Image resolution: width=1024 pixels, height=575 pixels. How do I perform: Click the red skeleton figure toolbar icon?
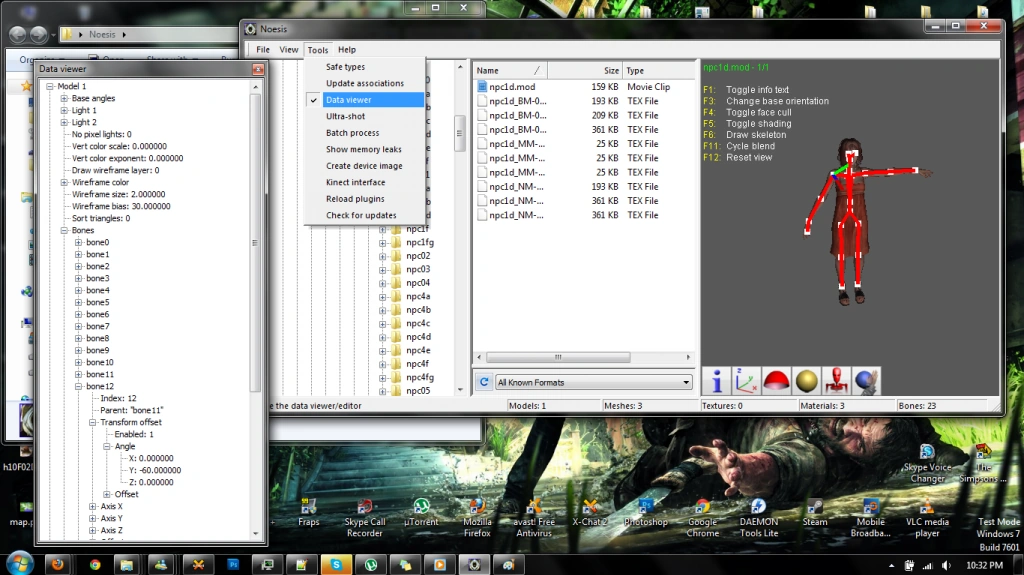[837, 381]
